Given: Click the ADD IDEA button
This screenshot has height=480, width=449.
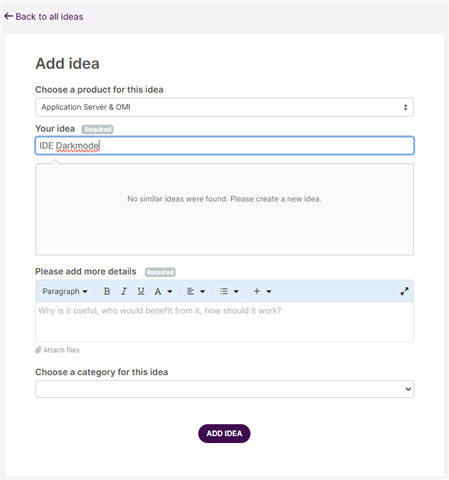Looking at the screenshot, I should point(224,433).
